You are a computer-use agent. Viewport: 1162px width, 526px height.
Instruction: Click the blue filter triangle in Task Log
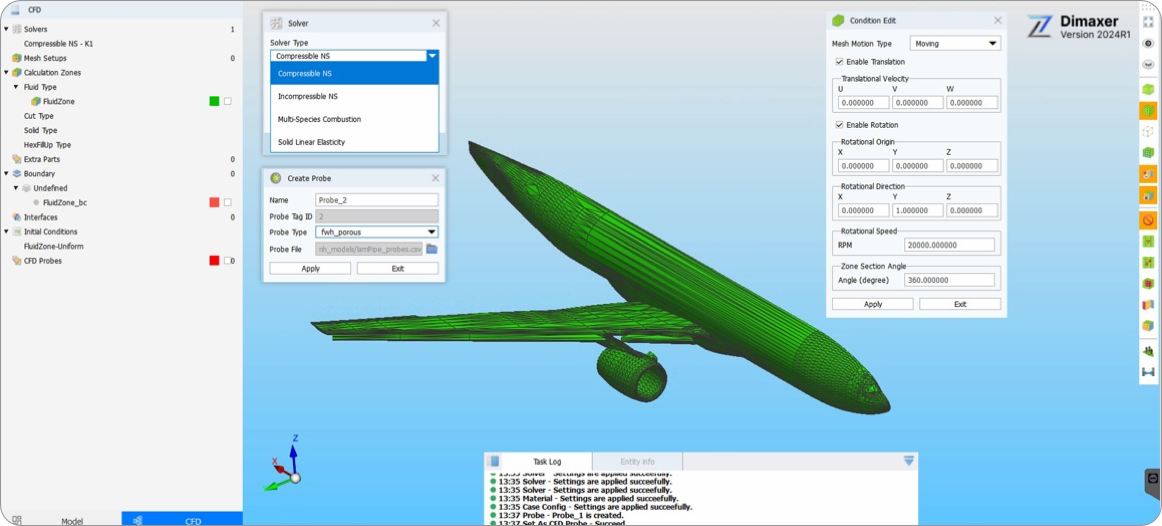coord(909,461)
